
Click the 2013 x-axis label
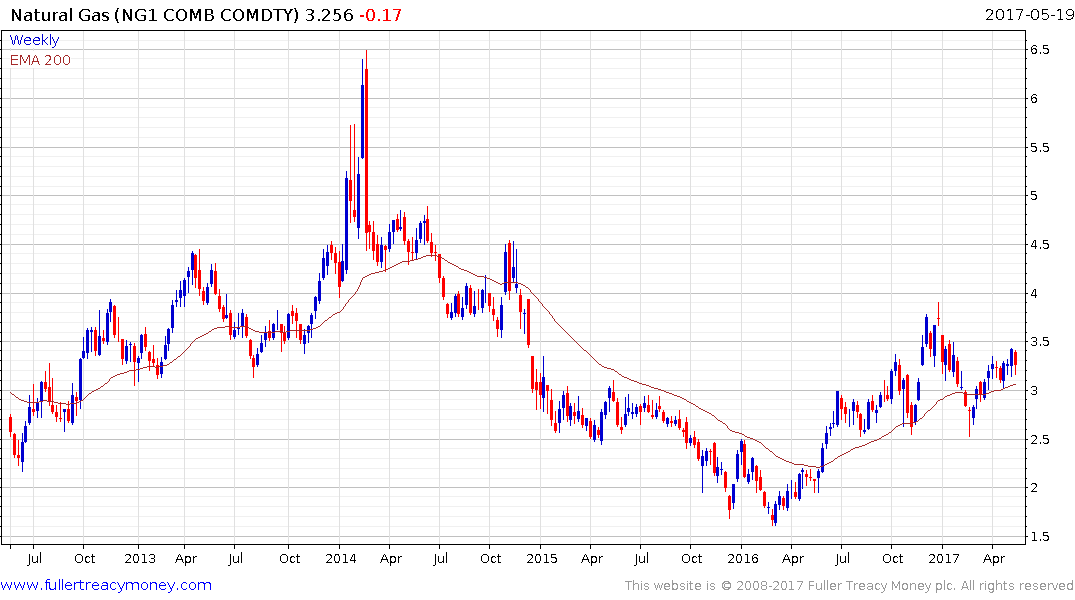click(x=140, y=558)
